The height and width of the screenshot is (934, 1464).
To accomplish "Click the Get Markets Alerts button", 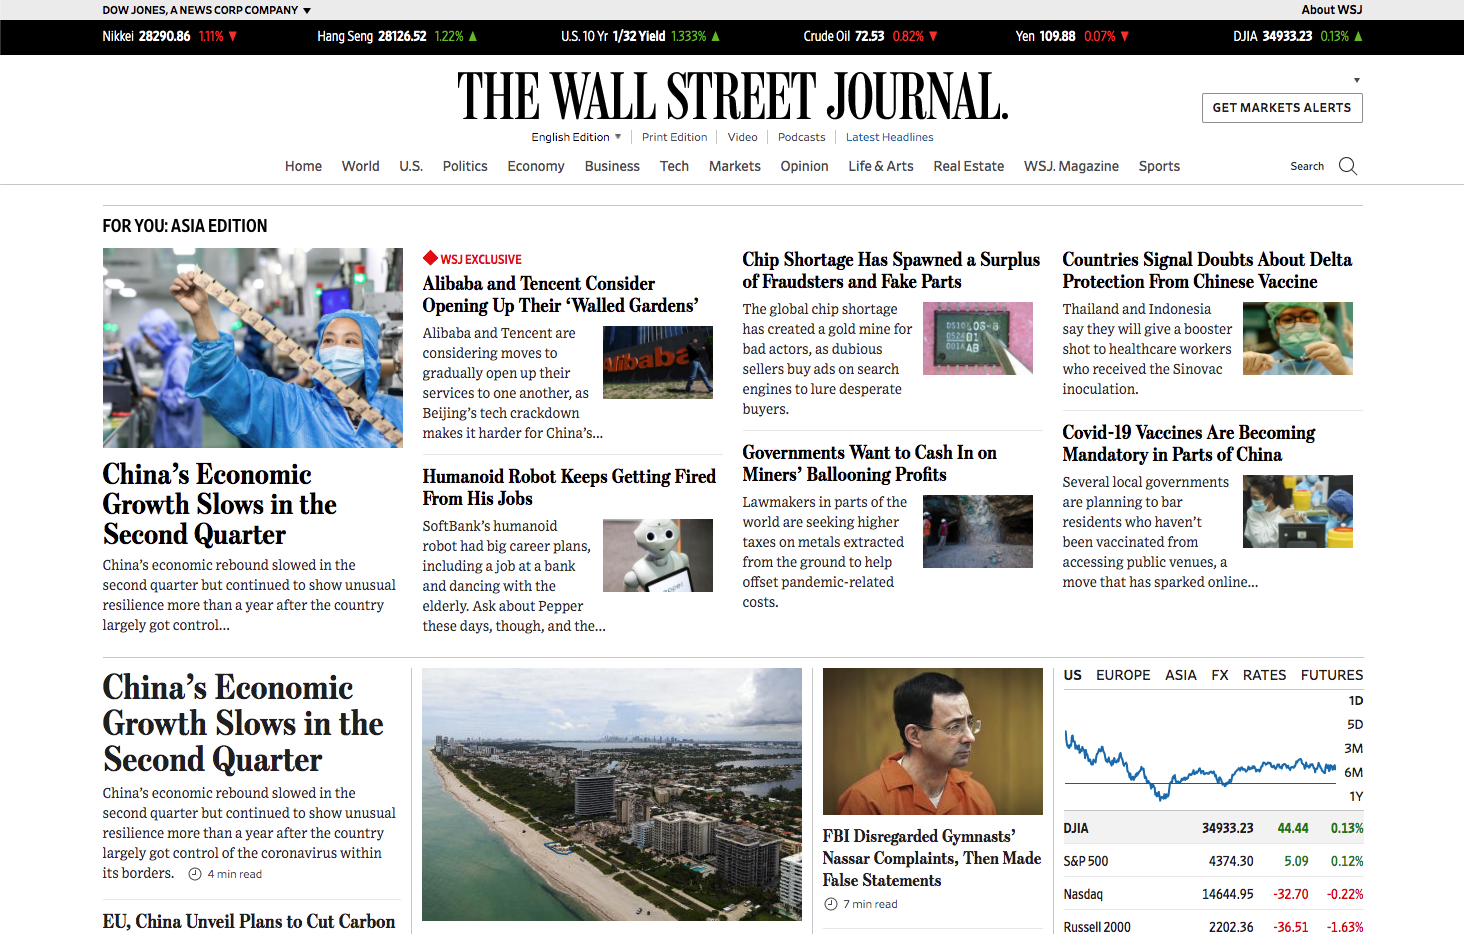I will click(1282, 108).
